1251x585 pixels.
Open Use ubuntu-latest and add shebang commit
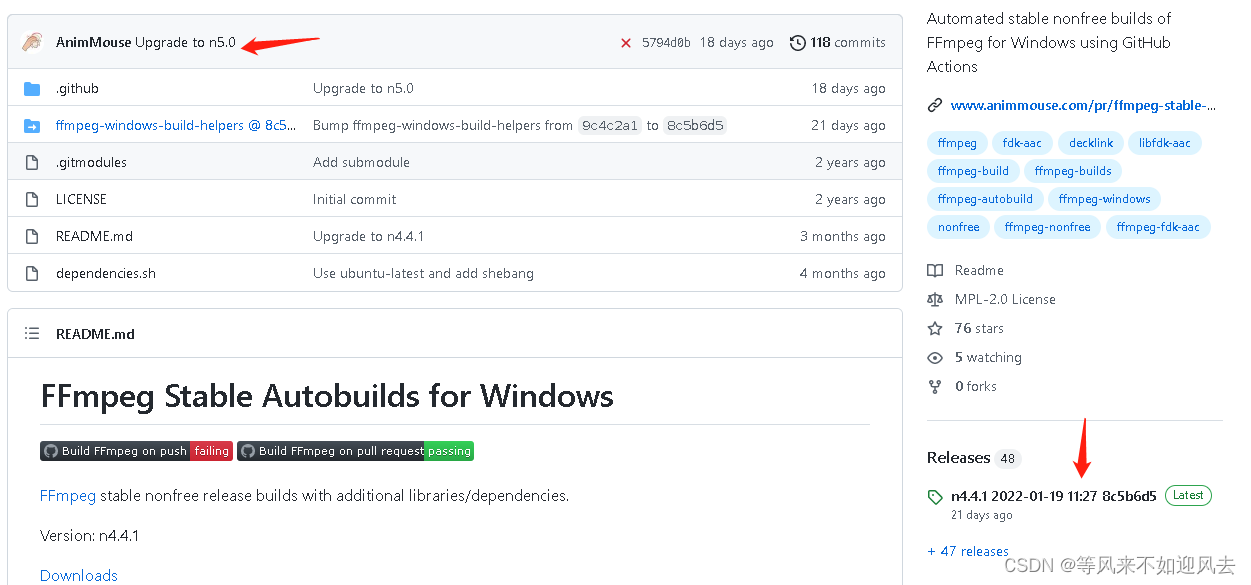click(423, 274)
